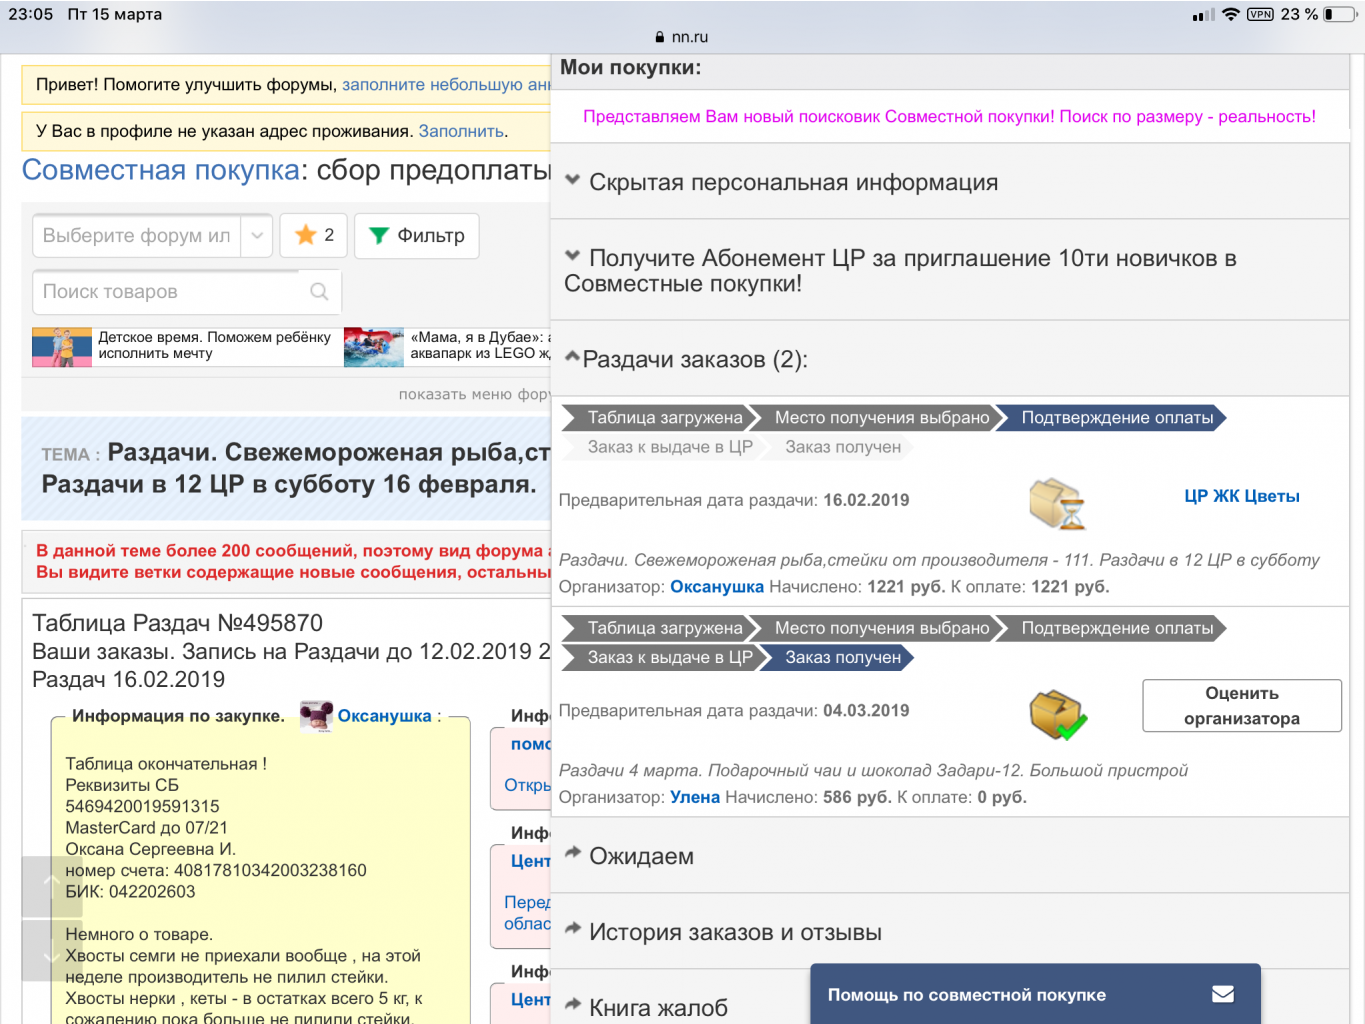Click показать меню форума link
The image size is (1365, 1024).
[474, 394]
